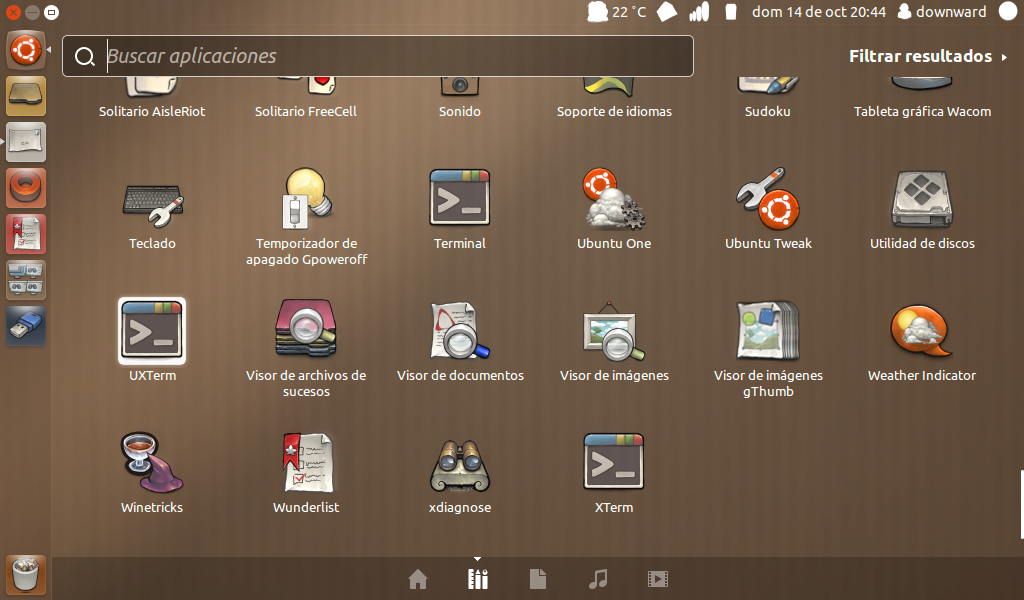Switch to the Music lens

click(x=598, y=579)
